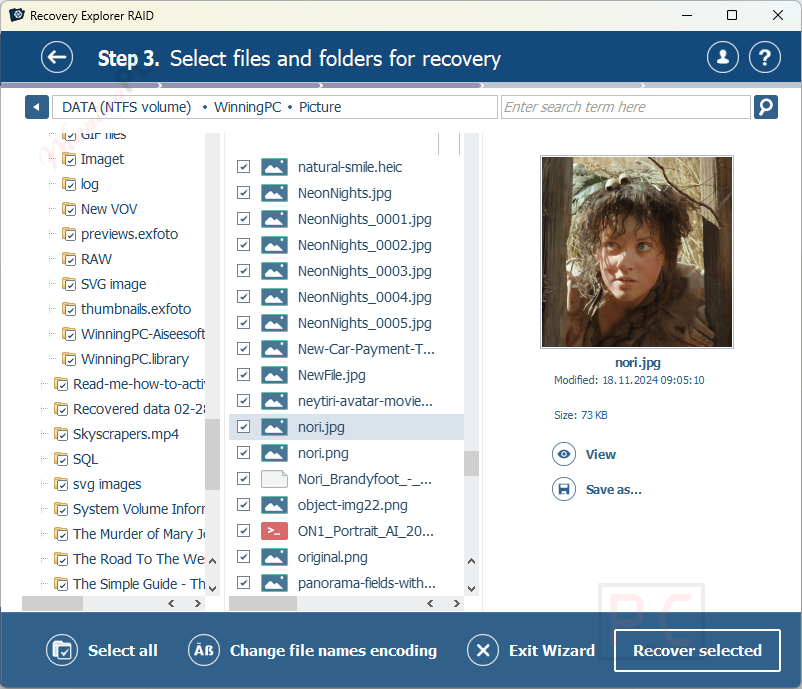Toggle checkbox for natural-smile.heic
Screen dimensions: 802x689
pos(243,167)
